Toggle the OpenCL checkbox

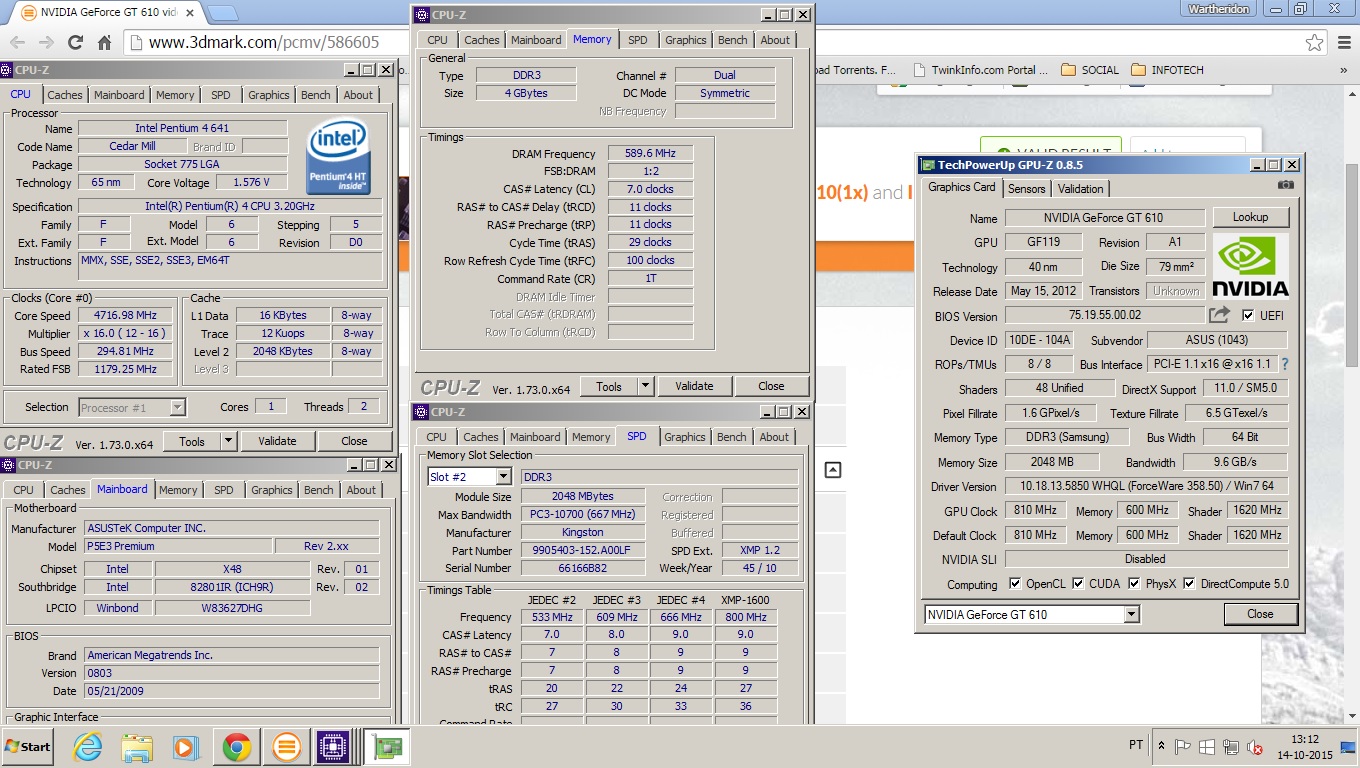(1015, 584)
